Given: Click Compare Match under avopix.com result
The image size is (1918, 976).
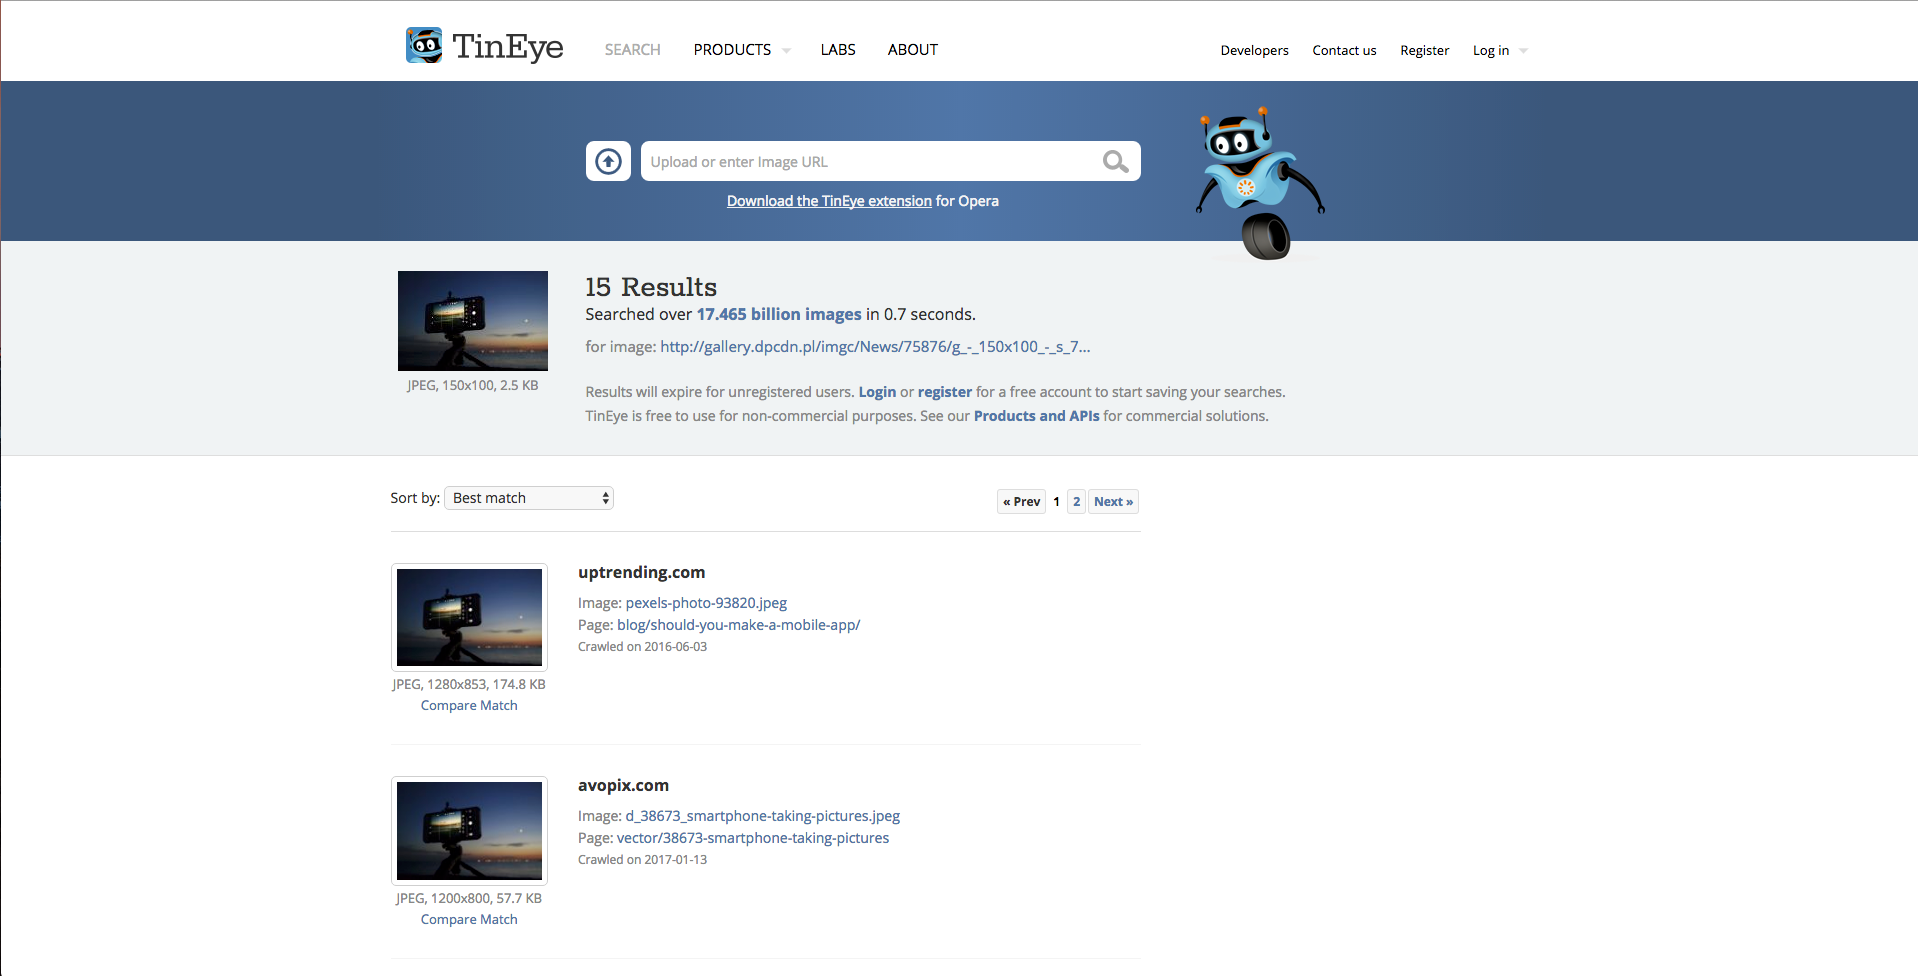Looking at the screenshot, I should (x=469, y=920).
